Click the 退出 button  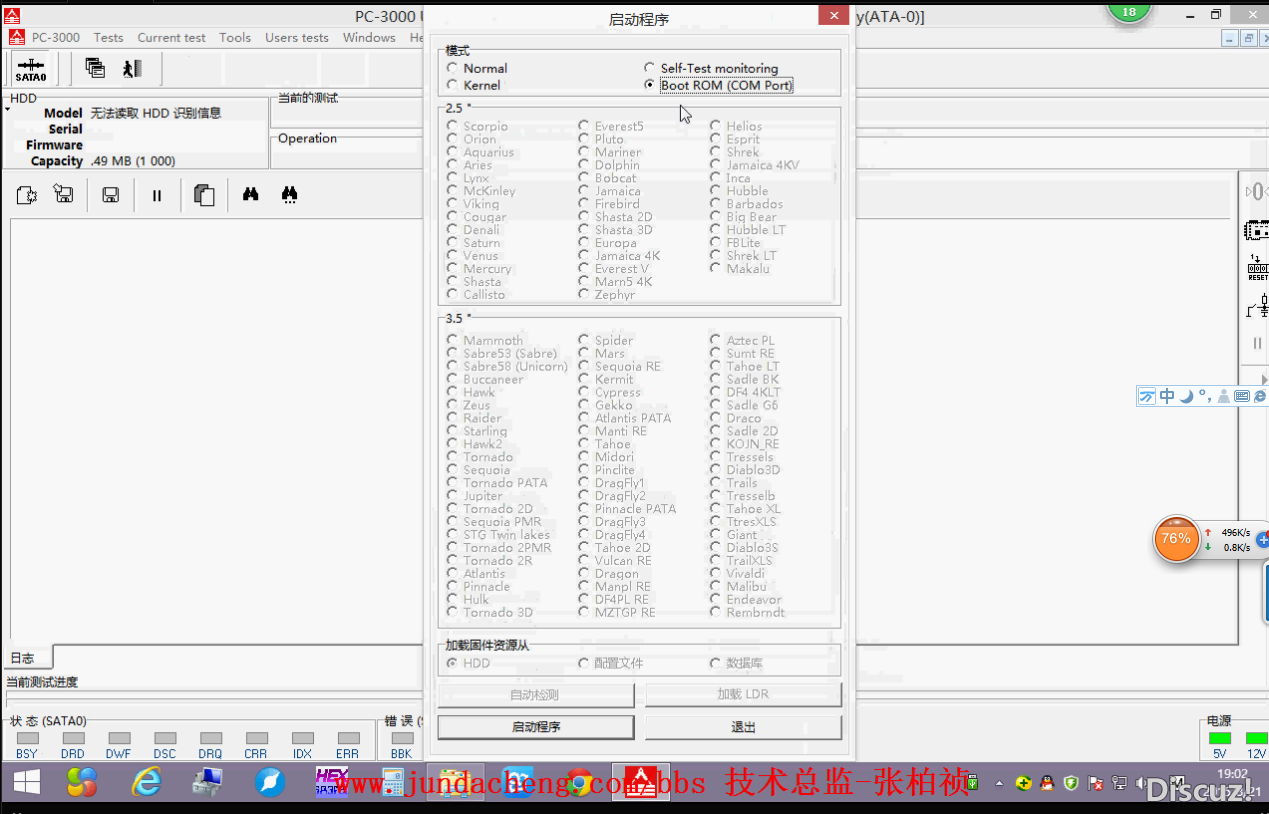click(744, 727)
